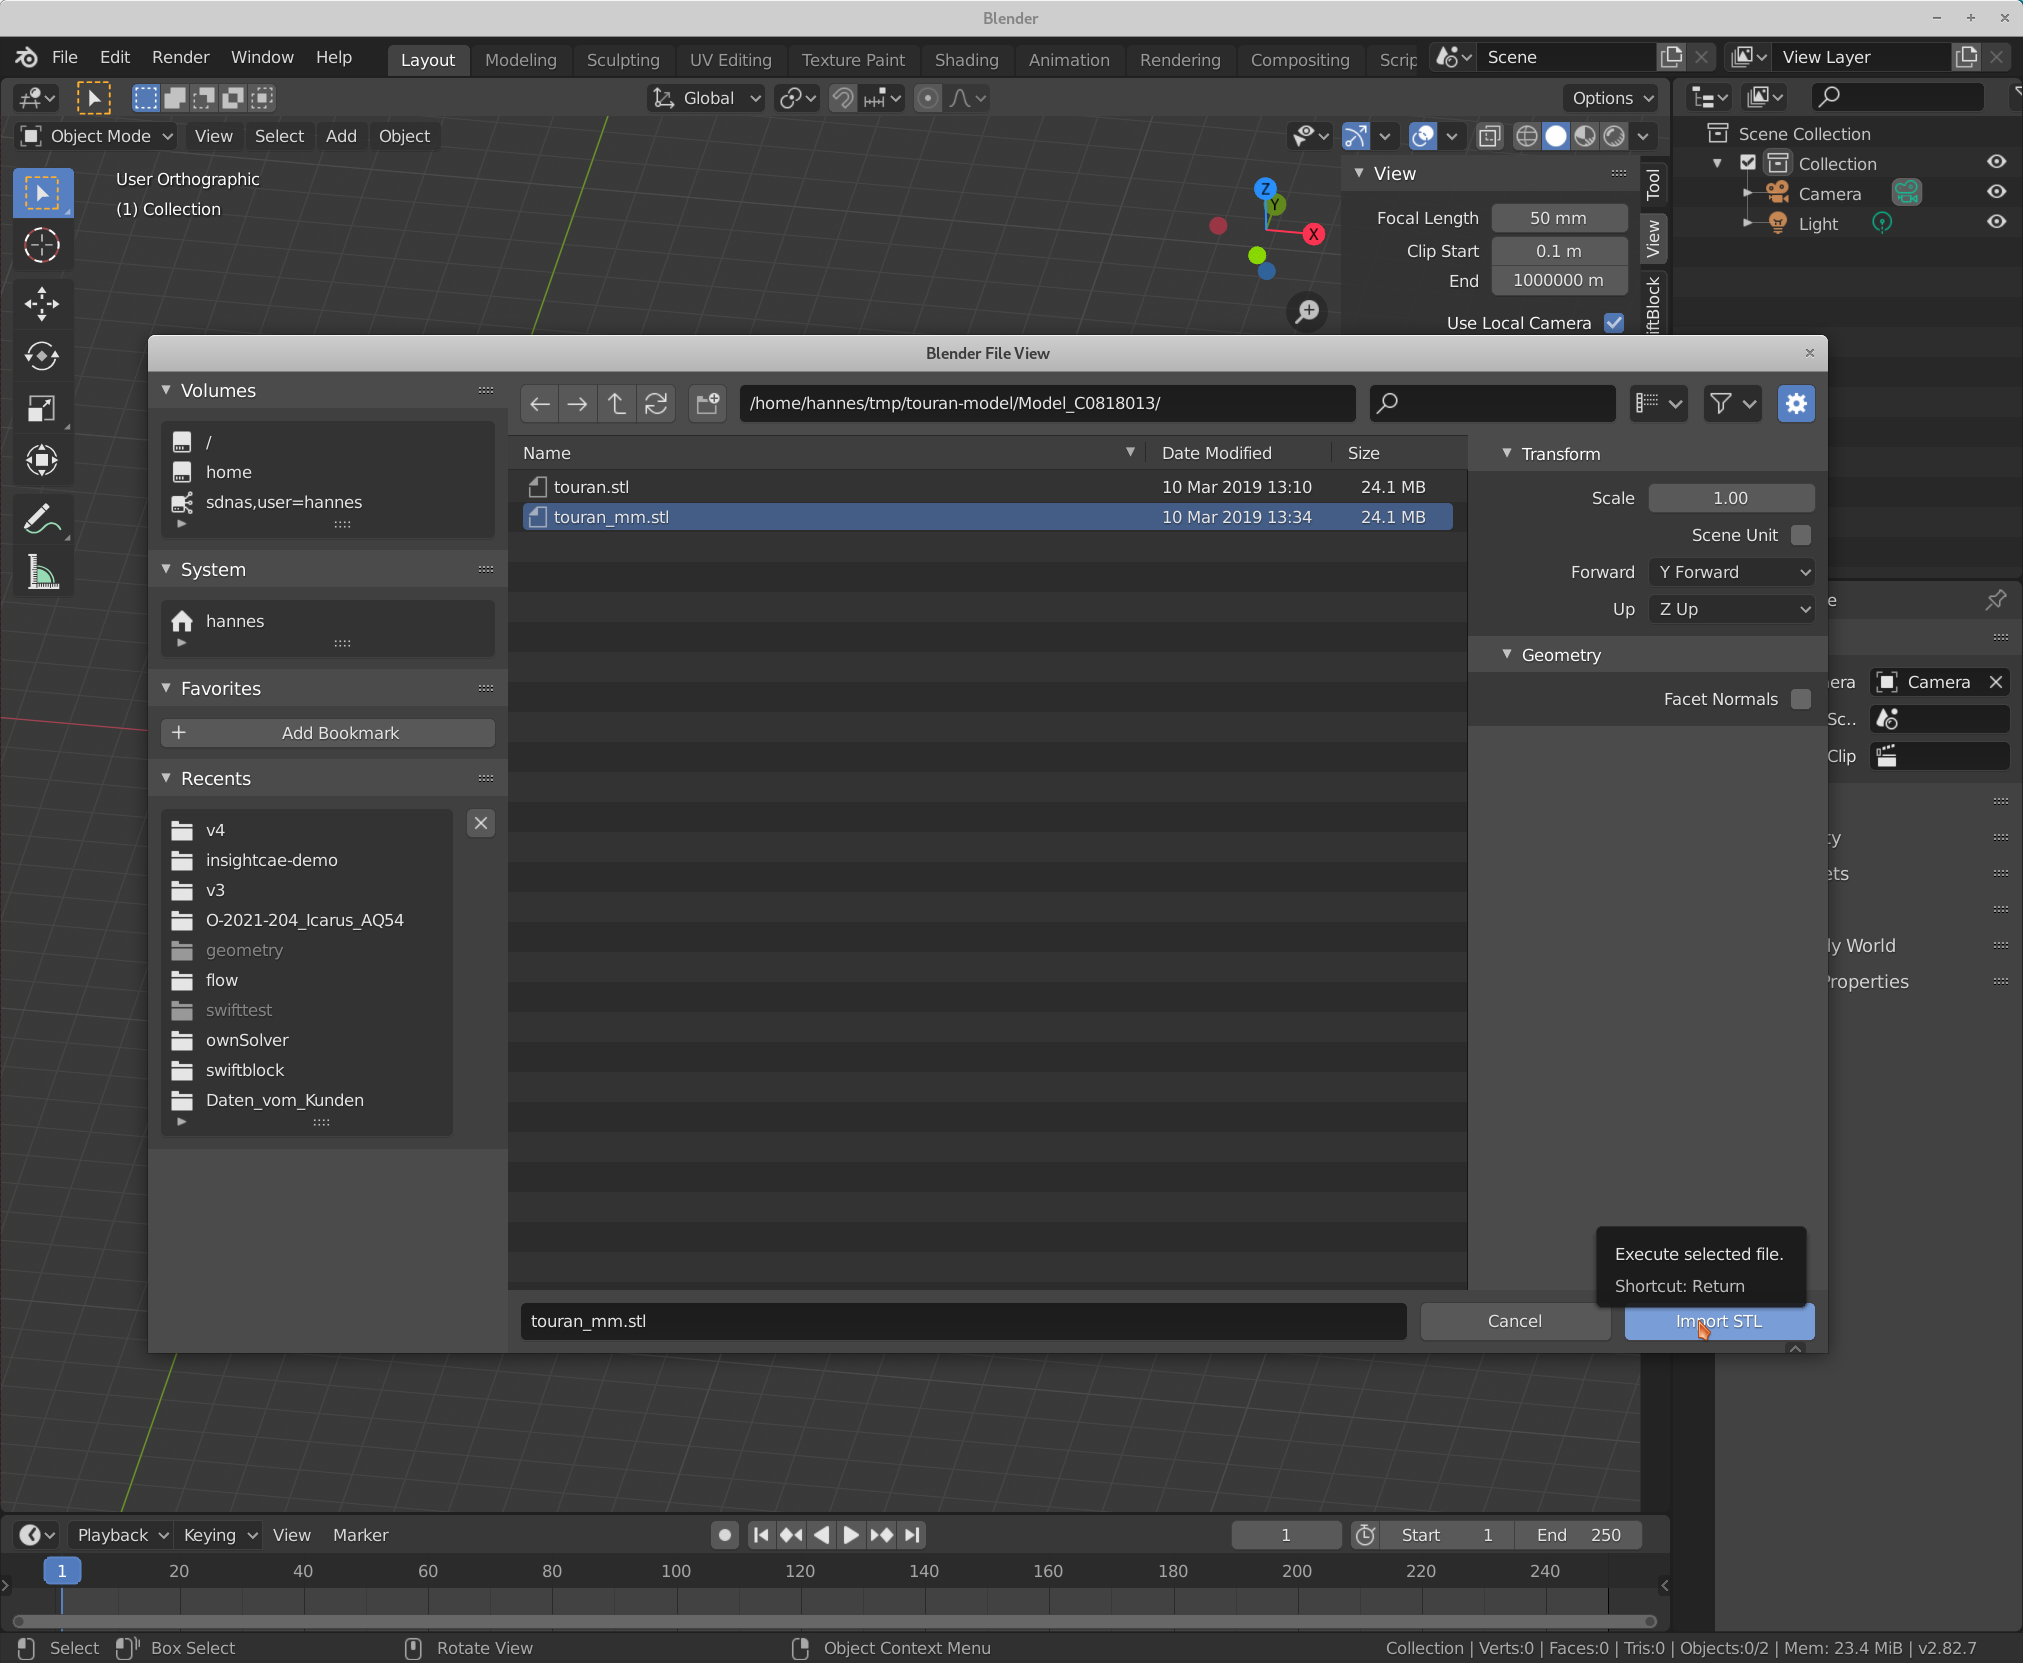Open the Up axis dropdown
Viewport: 2023px width, 1663px height.
pos(1732,609)
